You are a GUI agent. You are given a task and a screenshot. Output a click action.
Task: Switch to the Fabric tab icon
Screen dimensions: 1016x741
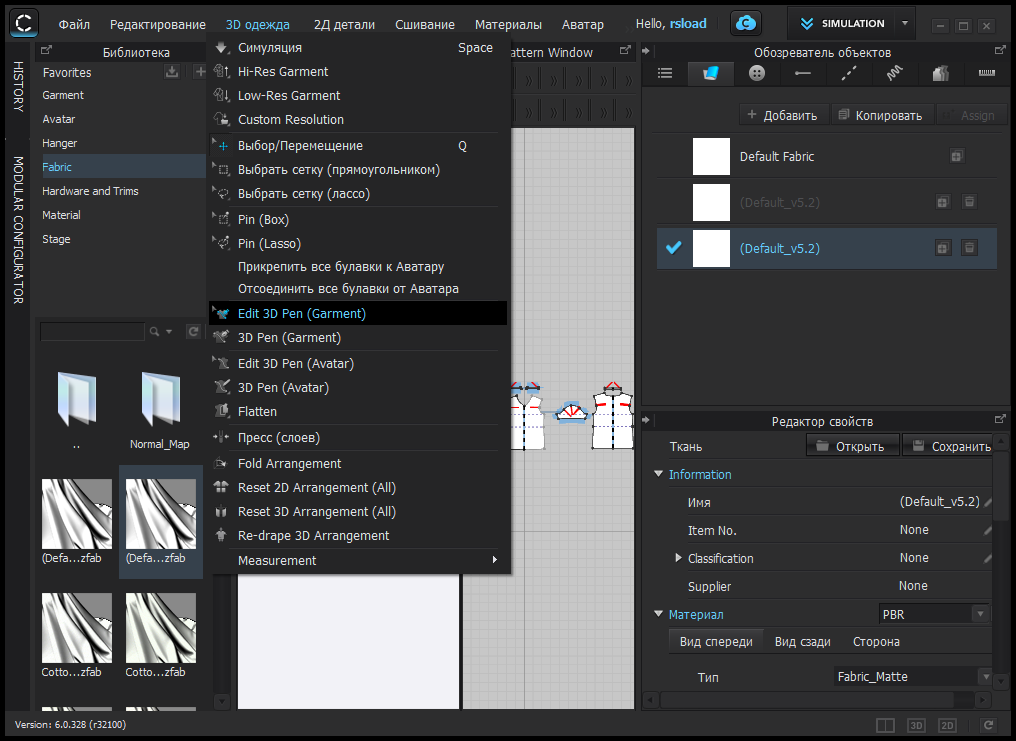click(x=711, y=73)
